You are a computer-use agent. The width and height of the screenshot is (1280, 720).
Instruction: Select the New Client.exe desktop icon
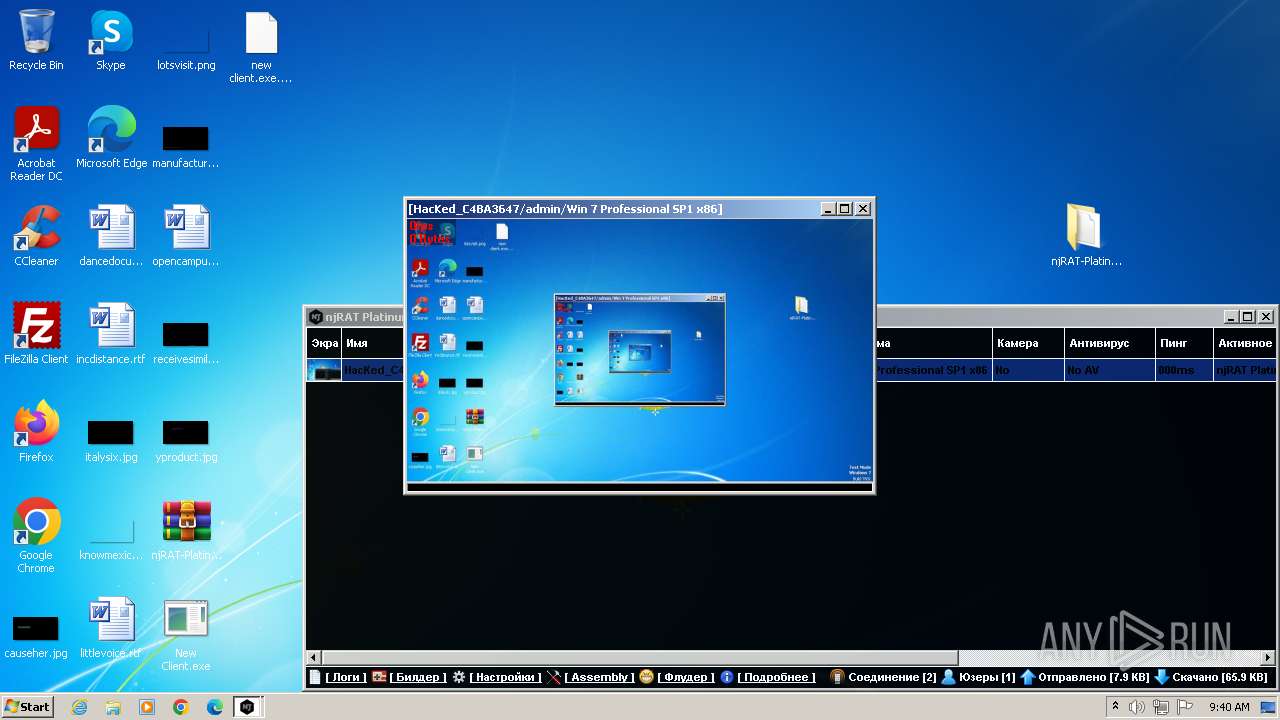click(186, 634)
